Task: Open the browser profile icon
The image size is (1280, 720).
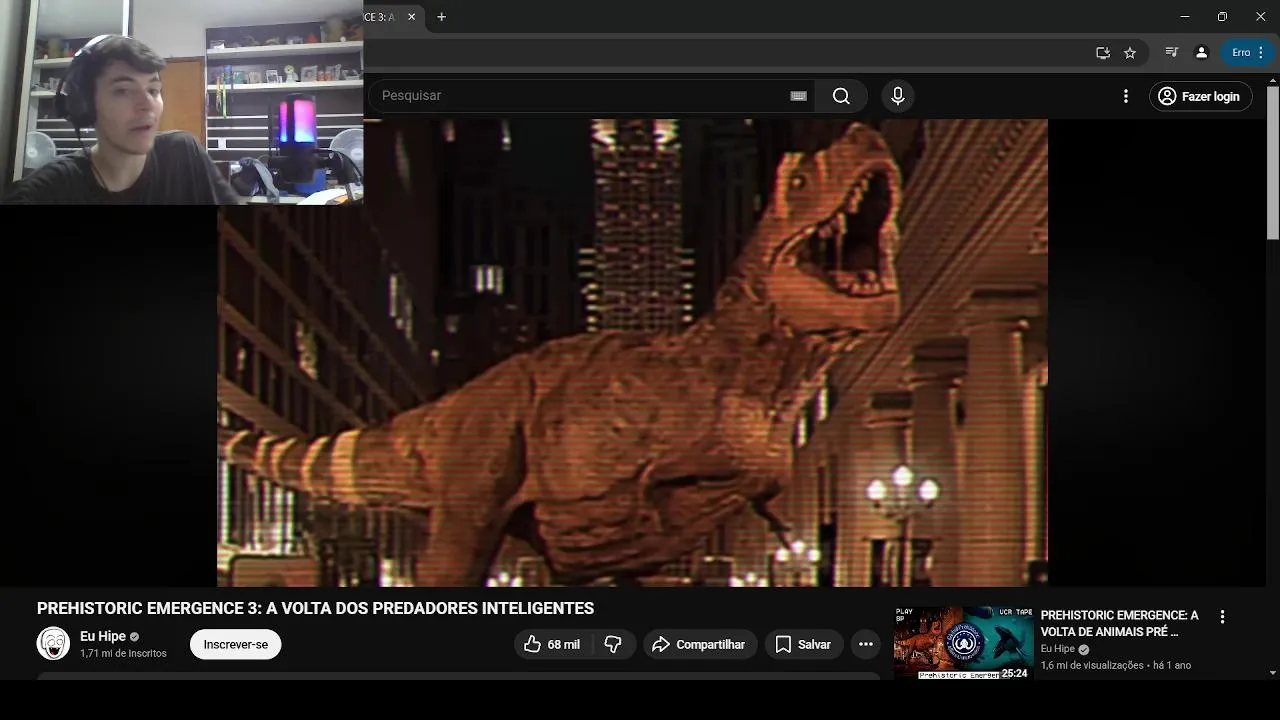Action: (1202, 53)
